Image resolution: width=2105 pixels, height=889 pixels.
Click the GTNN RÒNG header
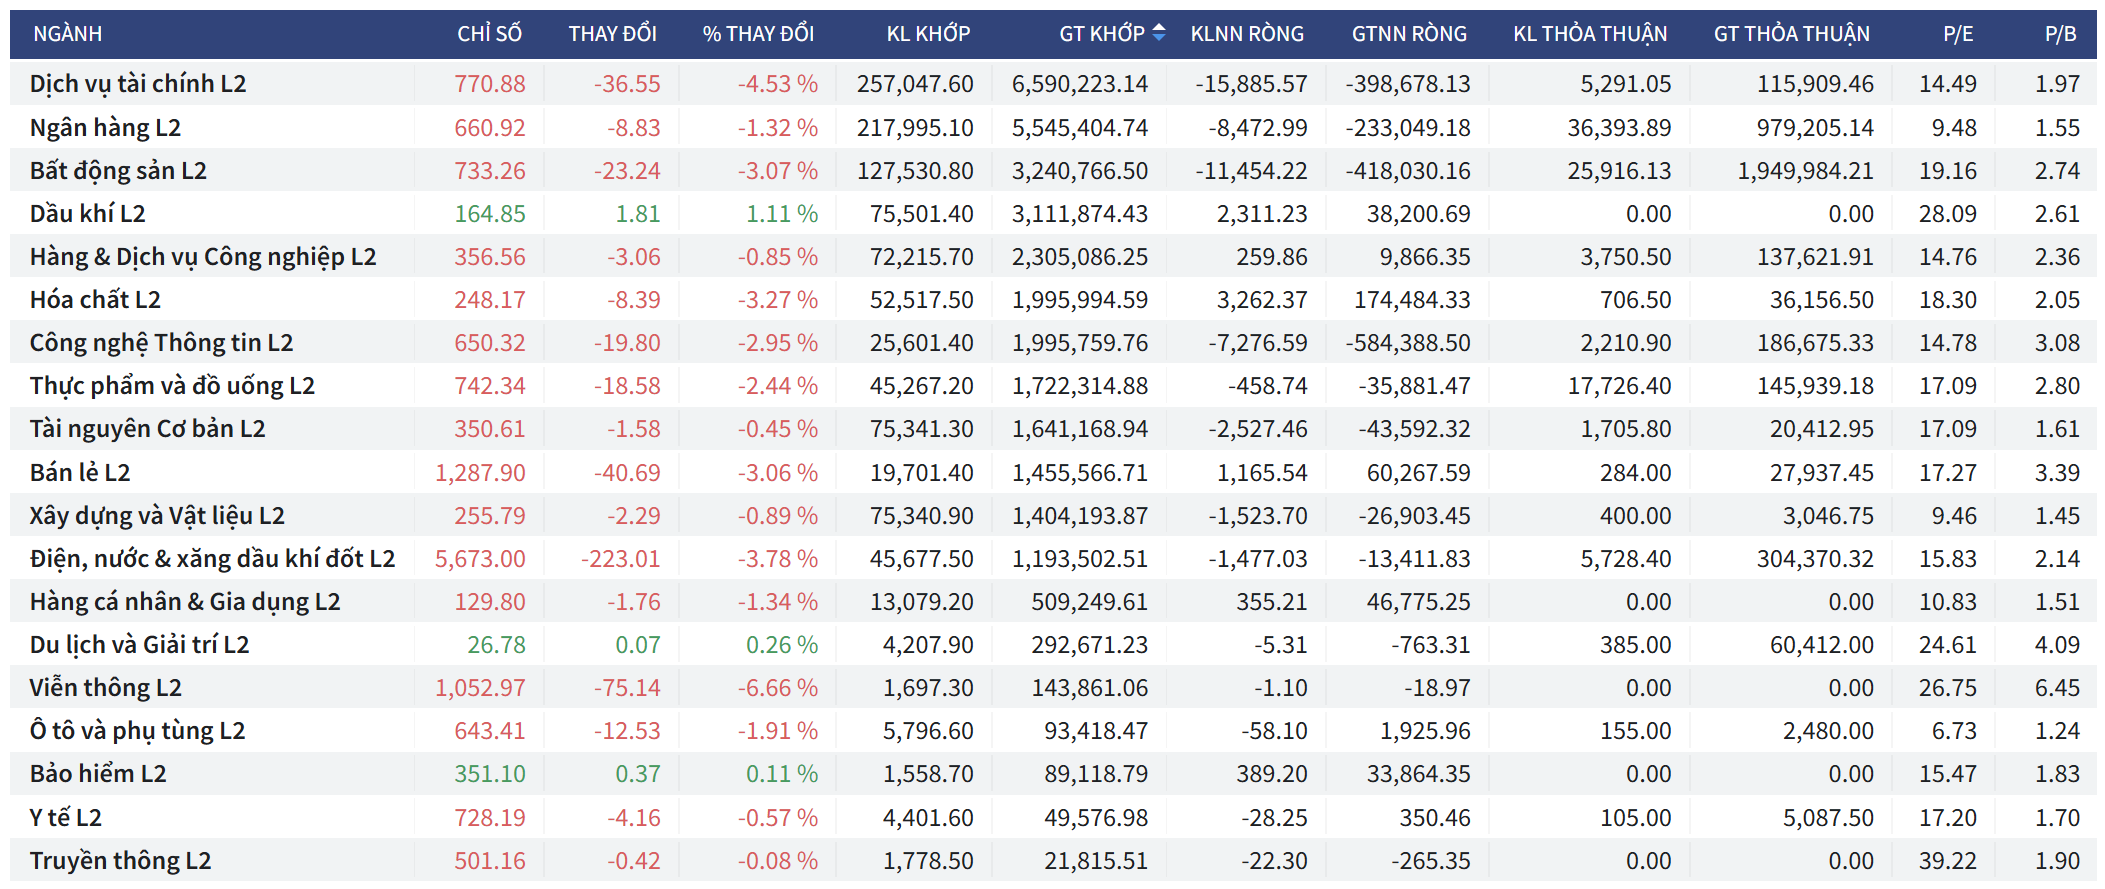[1409, 34]
